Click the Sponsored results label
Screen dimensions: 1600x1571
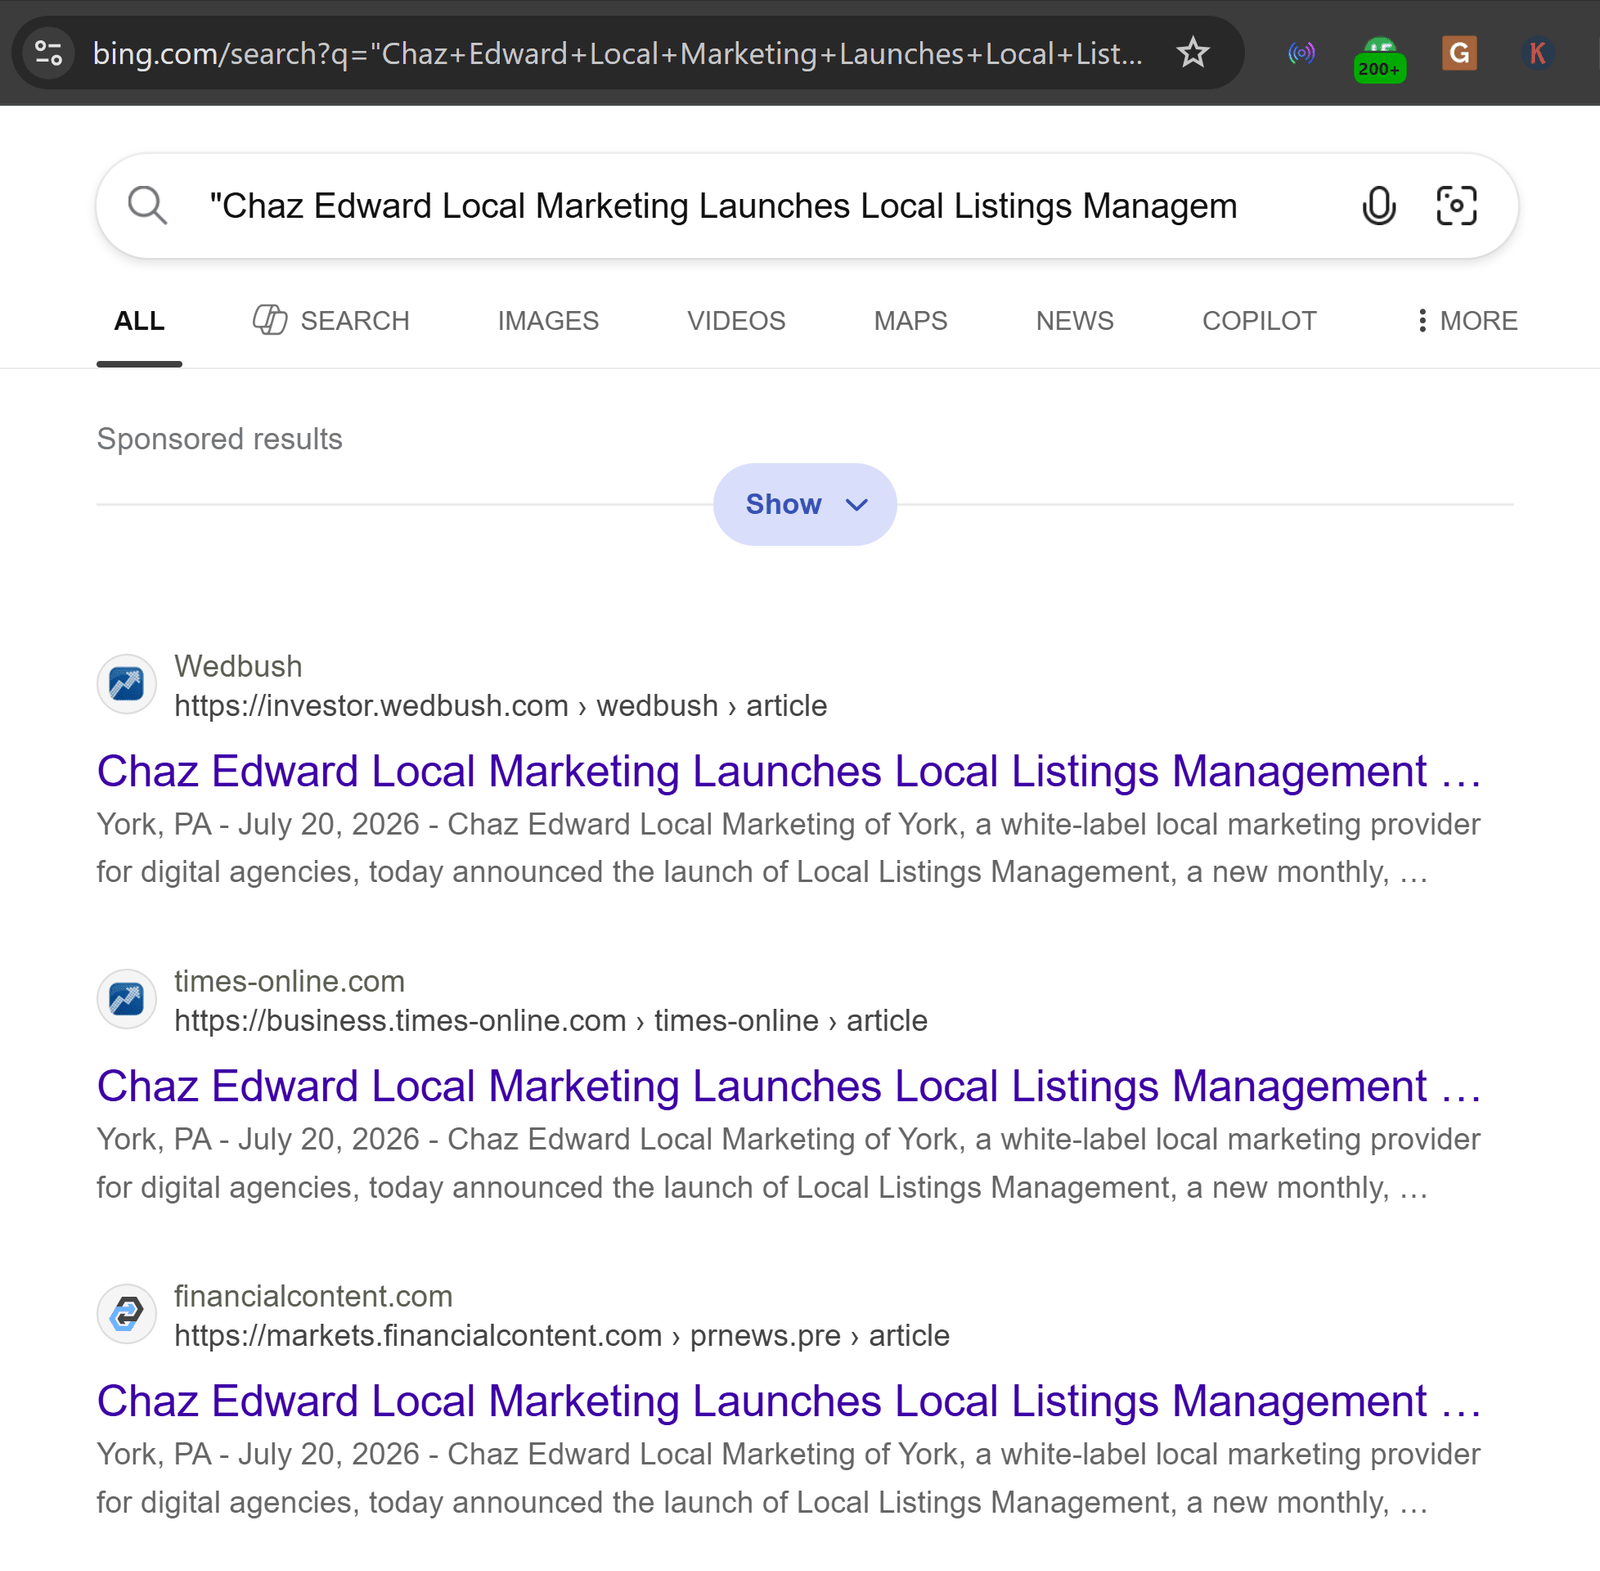point(219,439)
